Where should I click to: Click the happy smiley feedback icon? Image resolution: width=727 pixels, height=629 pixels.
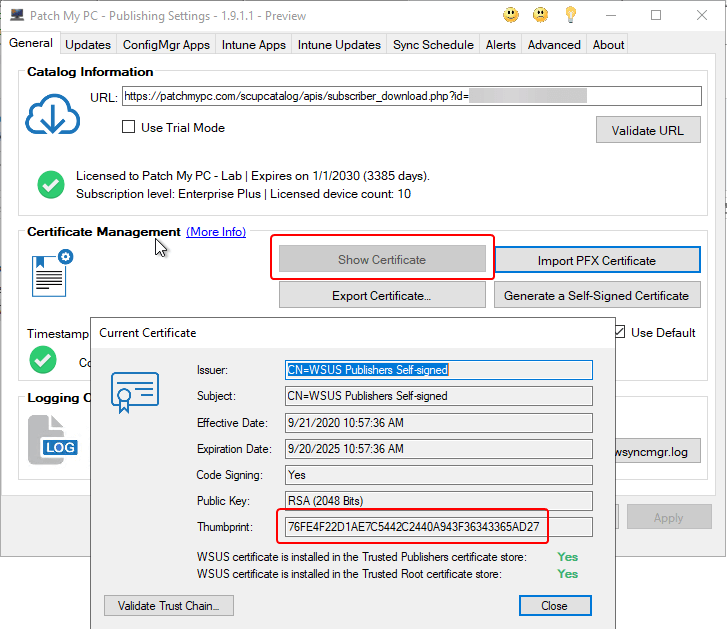[x=510, y=15]
